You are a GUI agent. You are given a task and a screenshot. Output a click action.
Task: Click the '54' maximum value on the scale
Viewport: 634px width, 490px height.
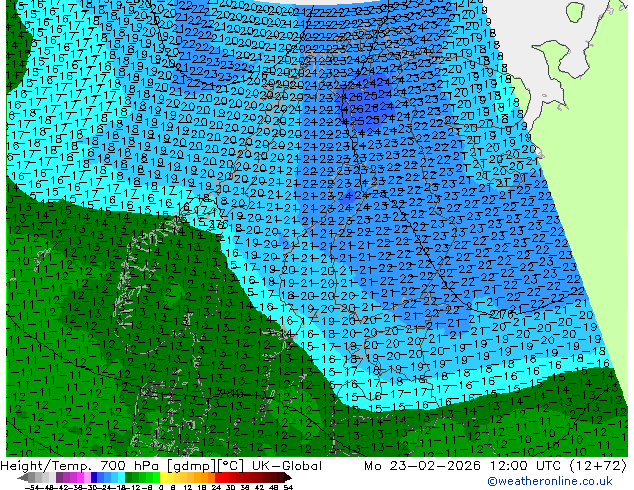(x=288, y=487)
